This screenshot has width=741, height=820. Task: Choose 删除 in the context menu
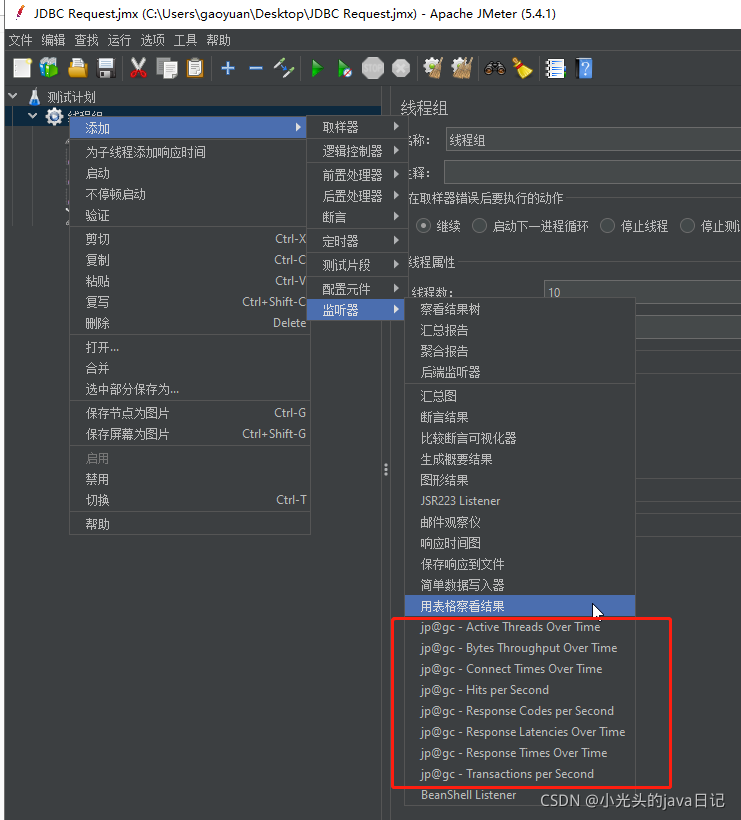[190, 323]
